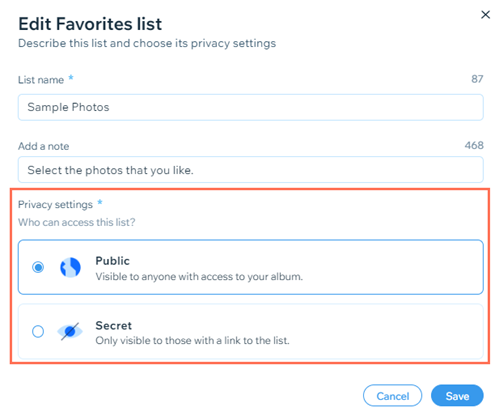This screenshot has width=499, height=412.
Task: Click the 'Only visible to those with a link' text
Action: pyautogui.click(x=192, y=341)
